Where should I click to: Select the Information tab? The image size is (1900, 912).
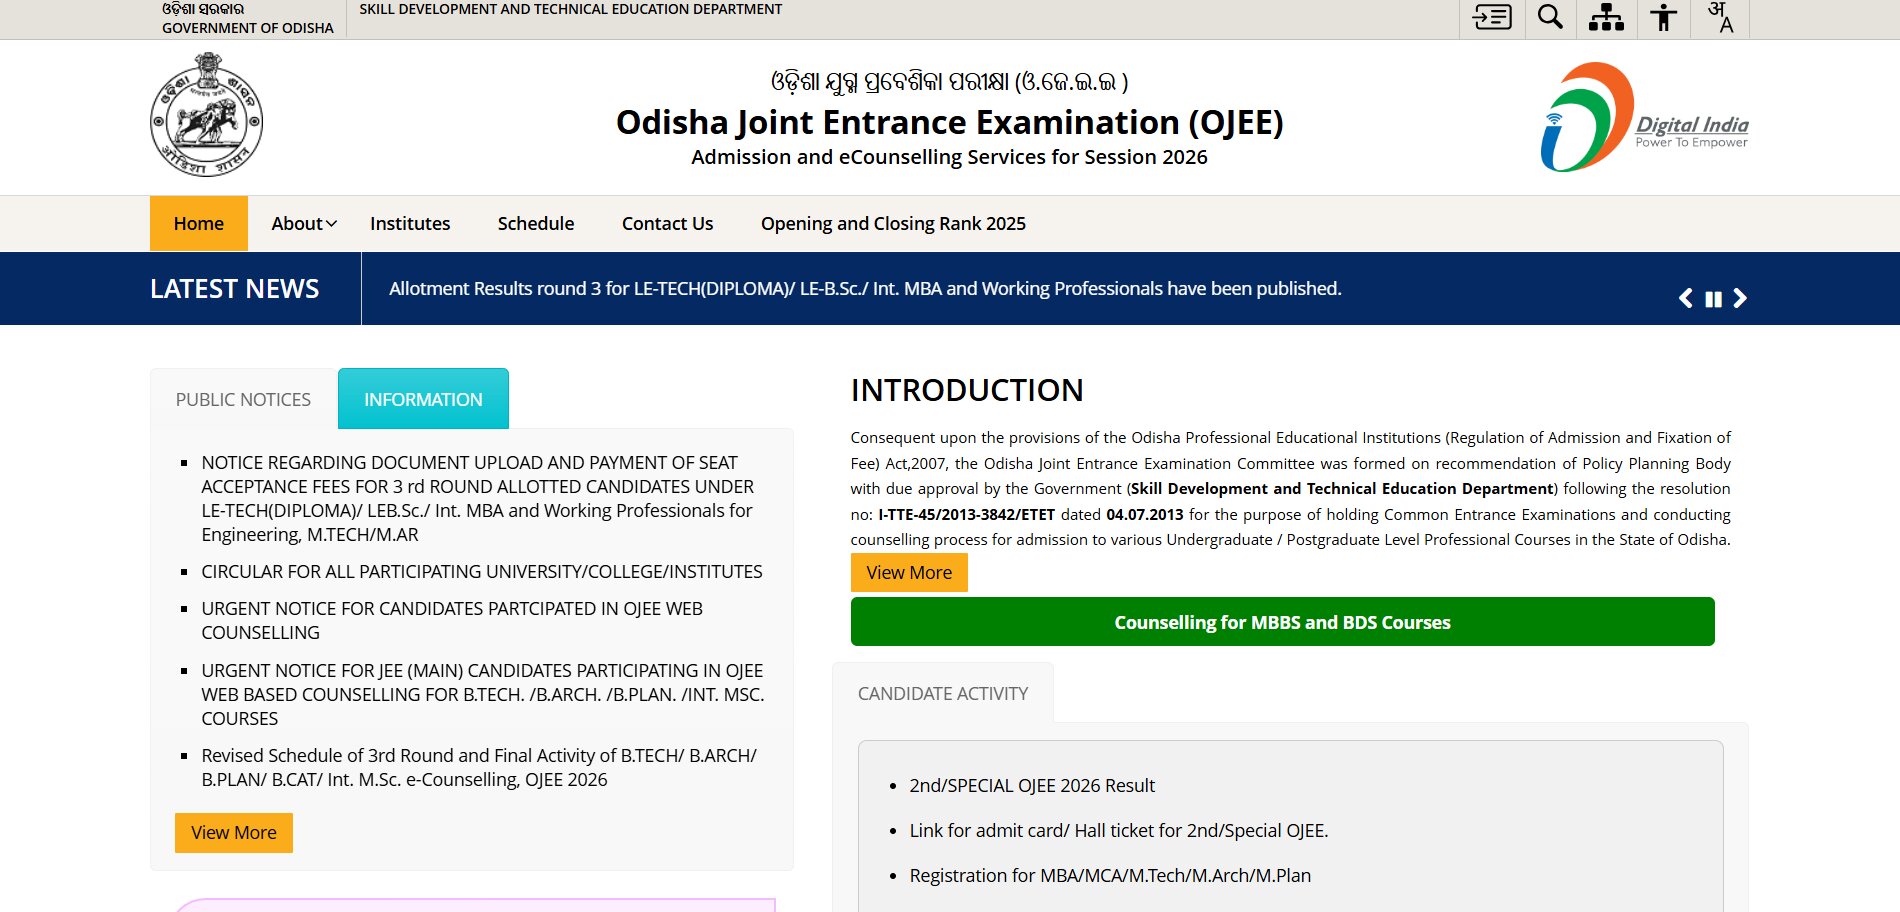(x=423, y=399)
